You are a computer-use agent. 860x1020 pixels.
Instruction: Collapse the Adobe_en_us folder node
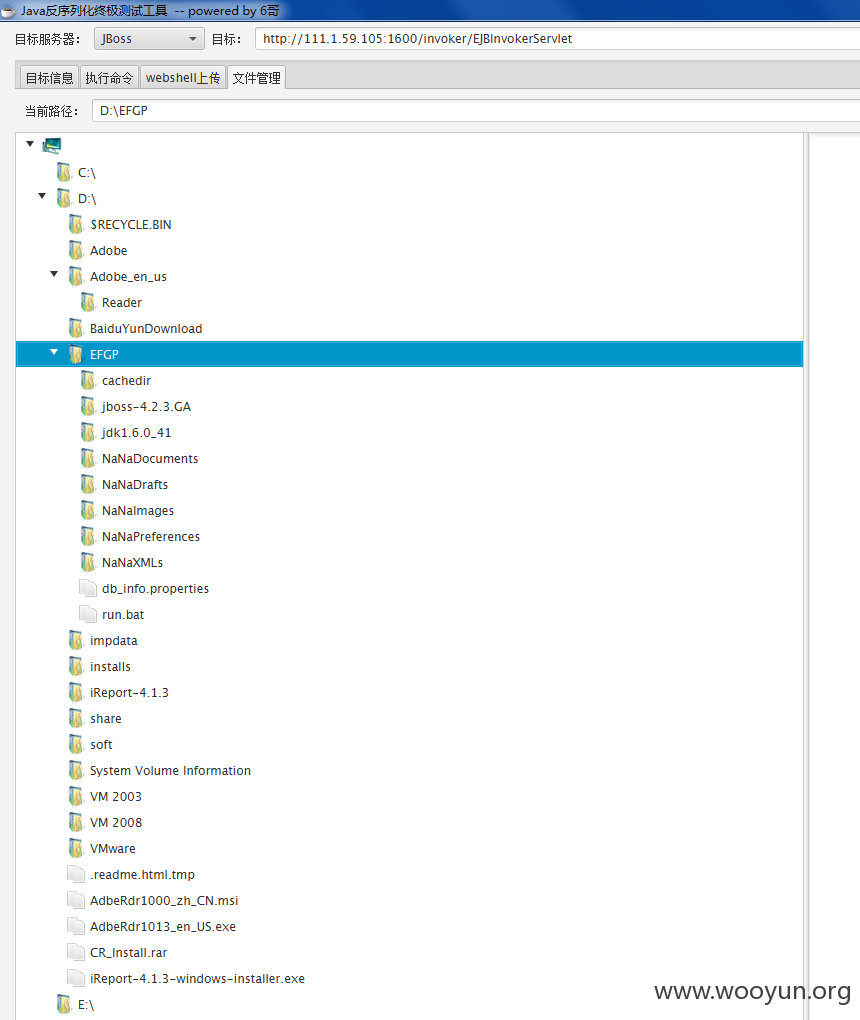pyautogui.click(x=54, y=274)
